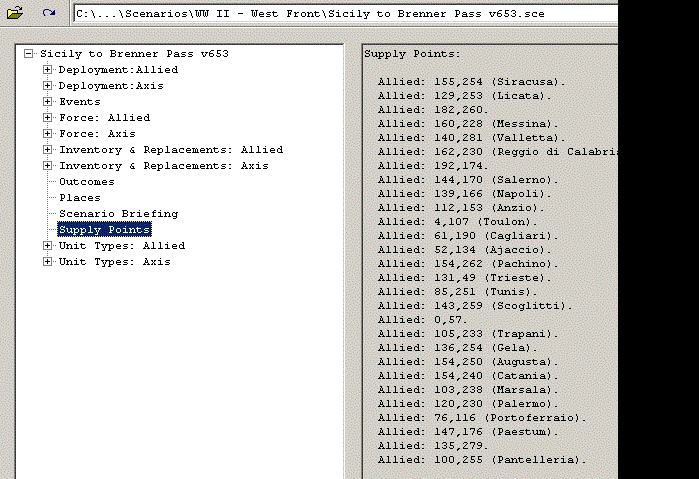
Task: Click the line 'Allied: 155,254 (Siracusa)'
Action: [x=472, y=82]
